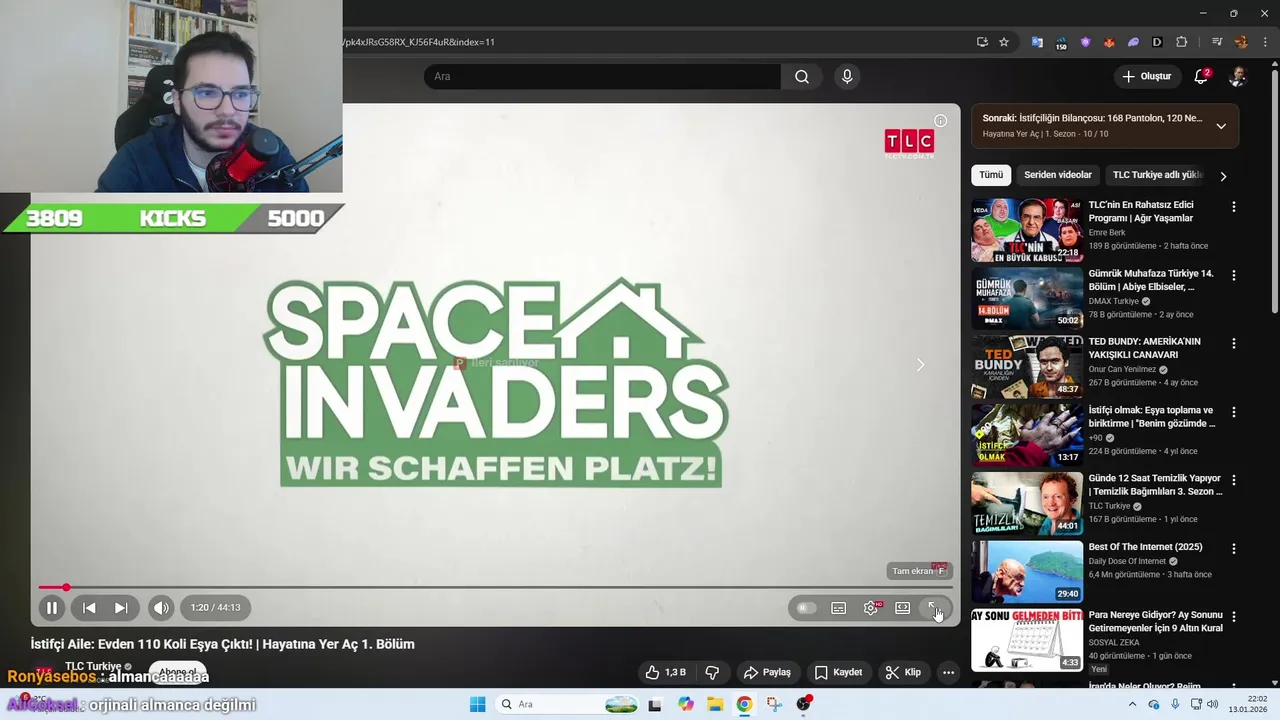Viewport: 1280px width, 720px height.
Task: Open the TLC Turkiye channel link
Action: click(93, 666)
